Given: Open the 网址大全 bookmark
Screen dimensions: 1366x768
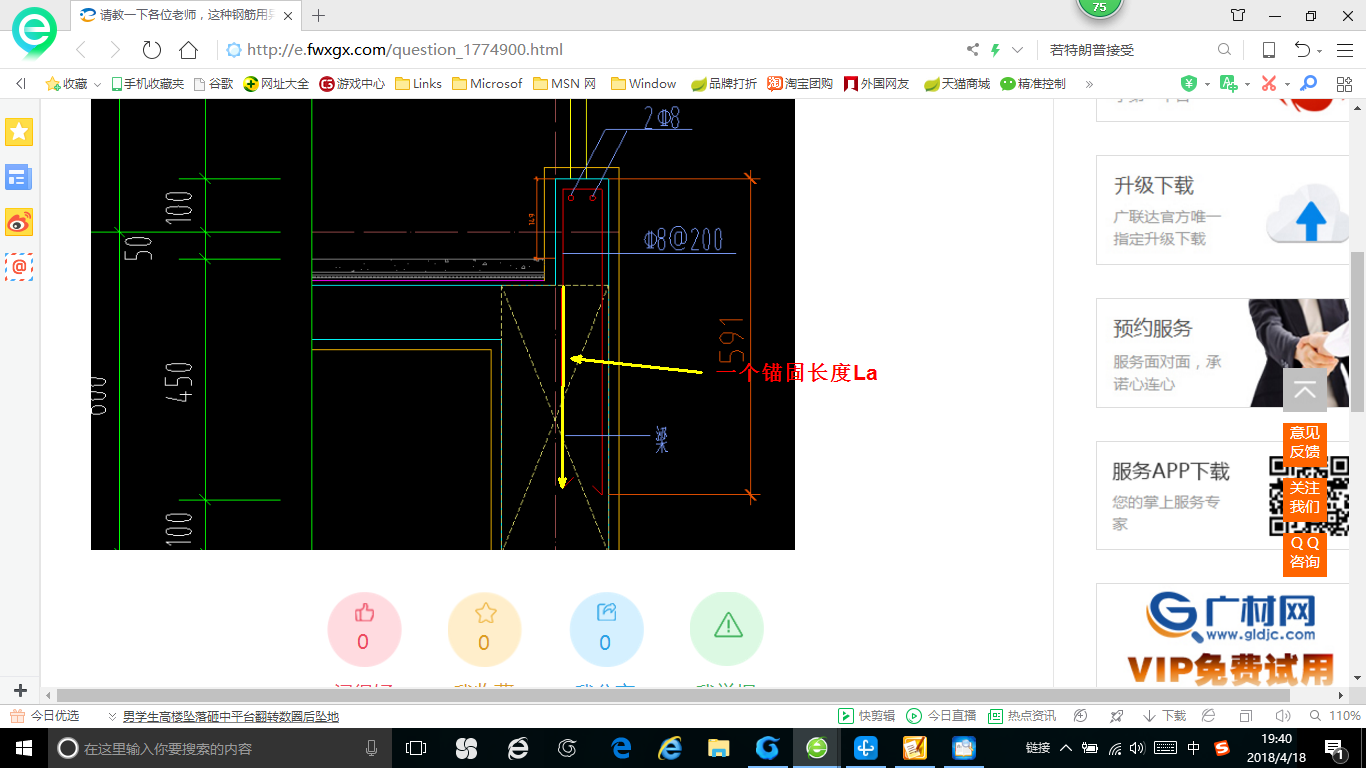Looking at the screenshot, I should [x=276, y=84].
